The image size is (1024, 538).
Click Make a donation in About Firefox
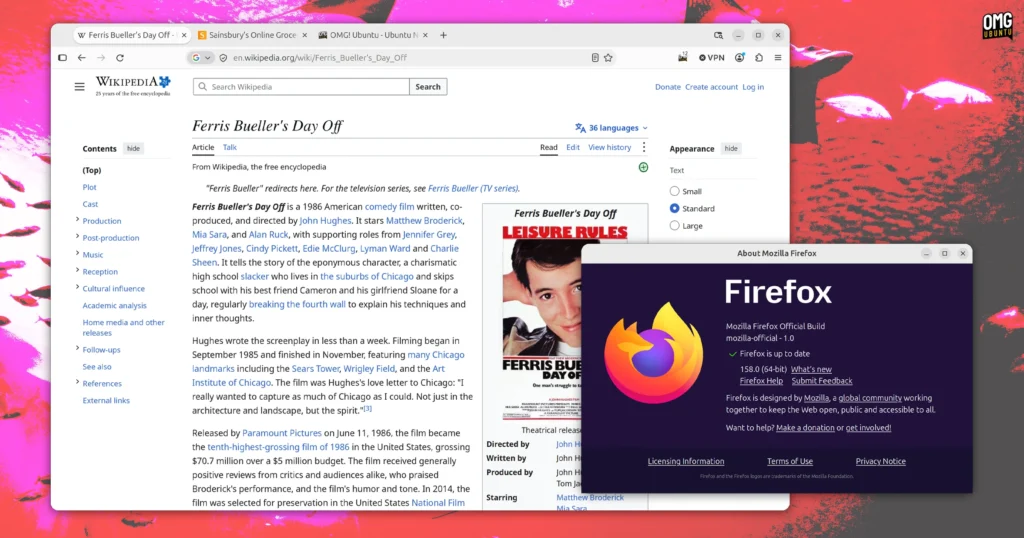805,428
